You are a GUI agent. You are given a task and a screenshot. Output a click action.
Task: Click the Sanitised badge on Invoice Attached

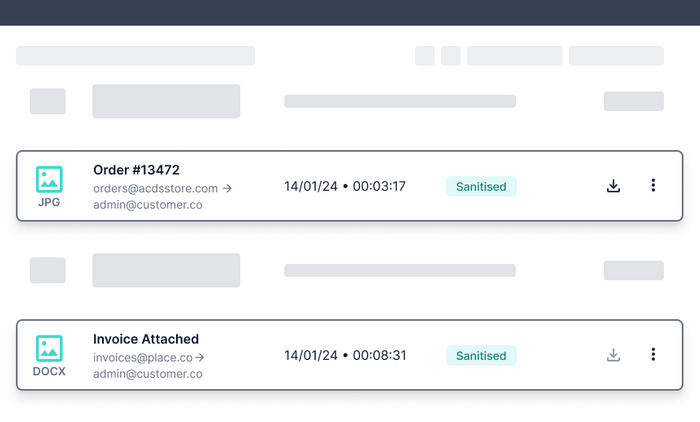click(481, 355)
